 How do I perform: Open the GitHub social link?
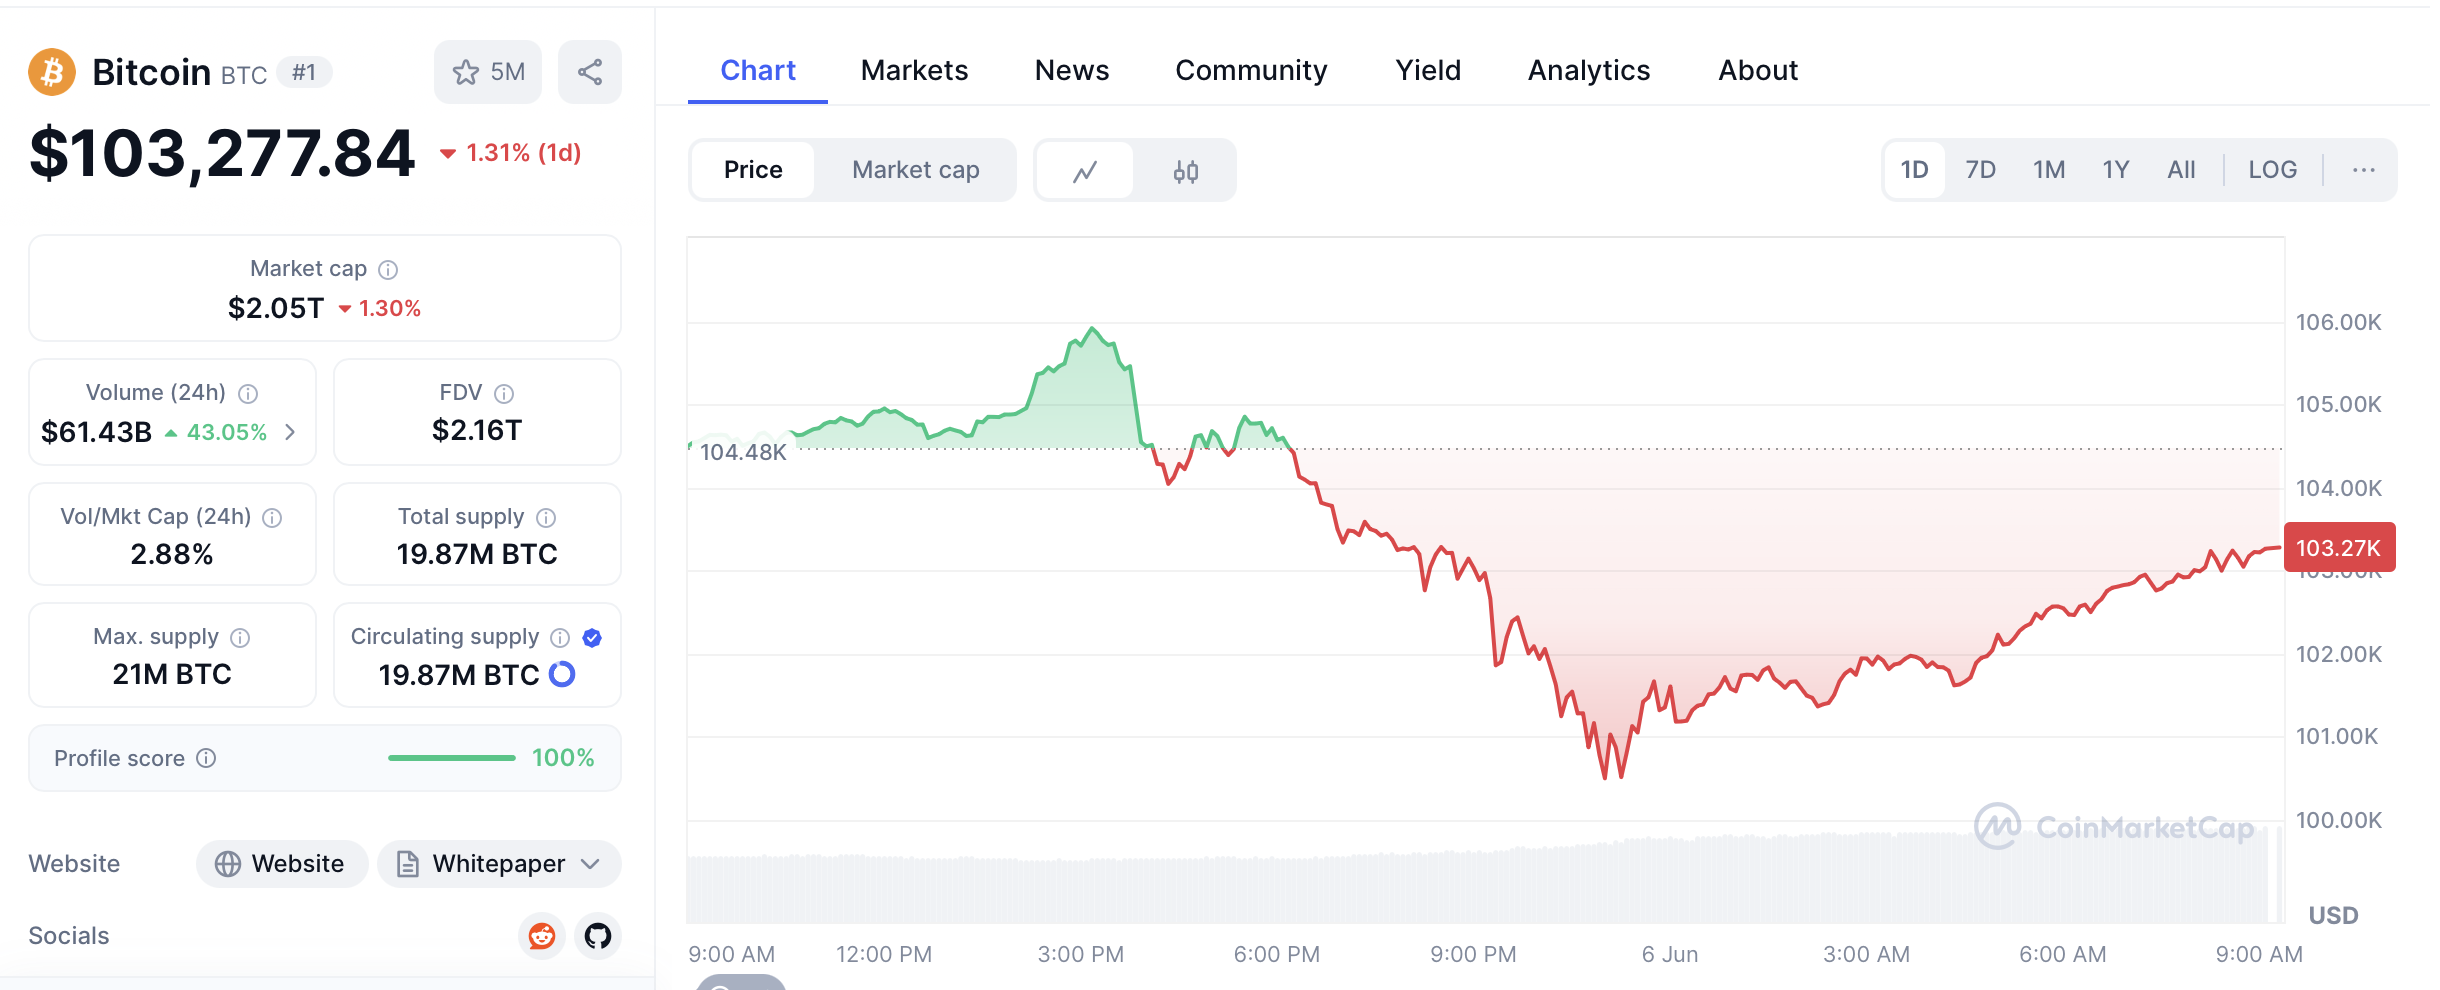tap(598, 936)
